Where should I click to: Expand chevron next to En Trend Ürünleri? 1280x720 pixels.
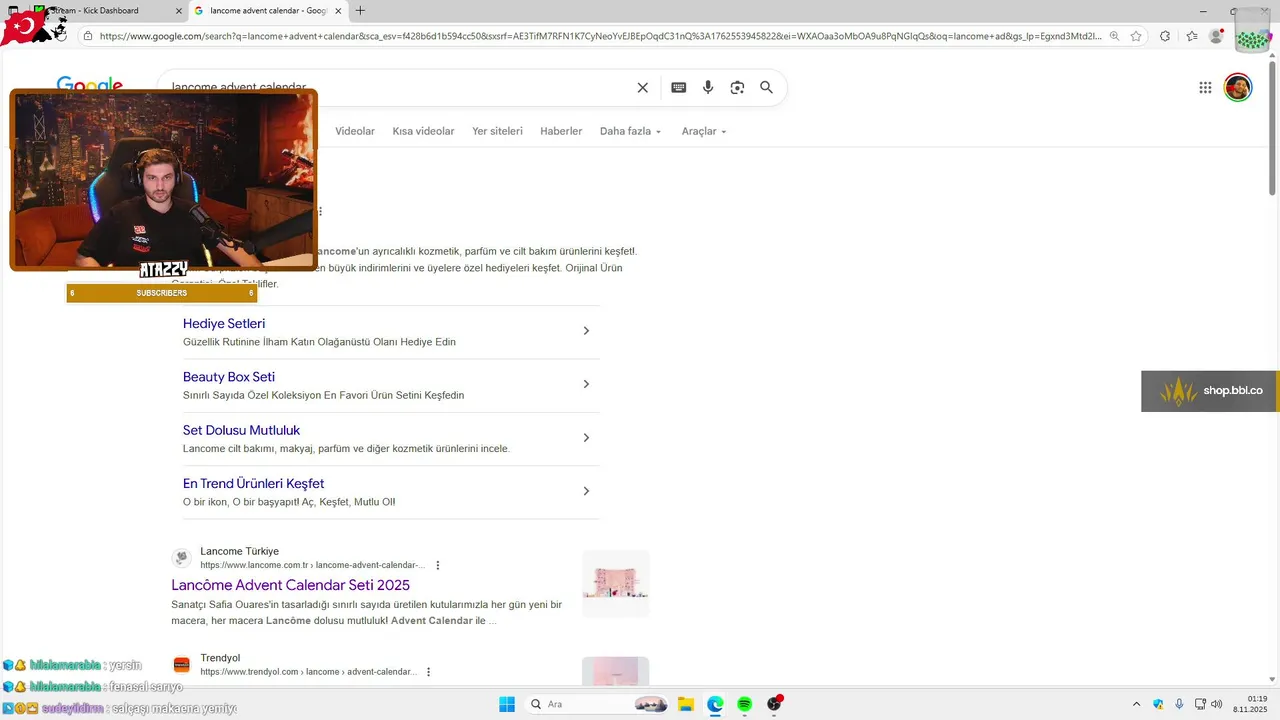[x=586, y=491]
